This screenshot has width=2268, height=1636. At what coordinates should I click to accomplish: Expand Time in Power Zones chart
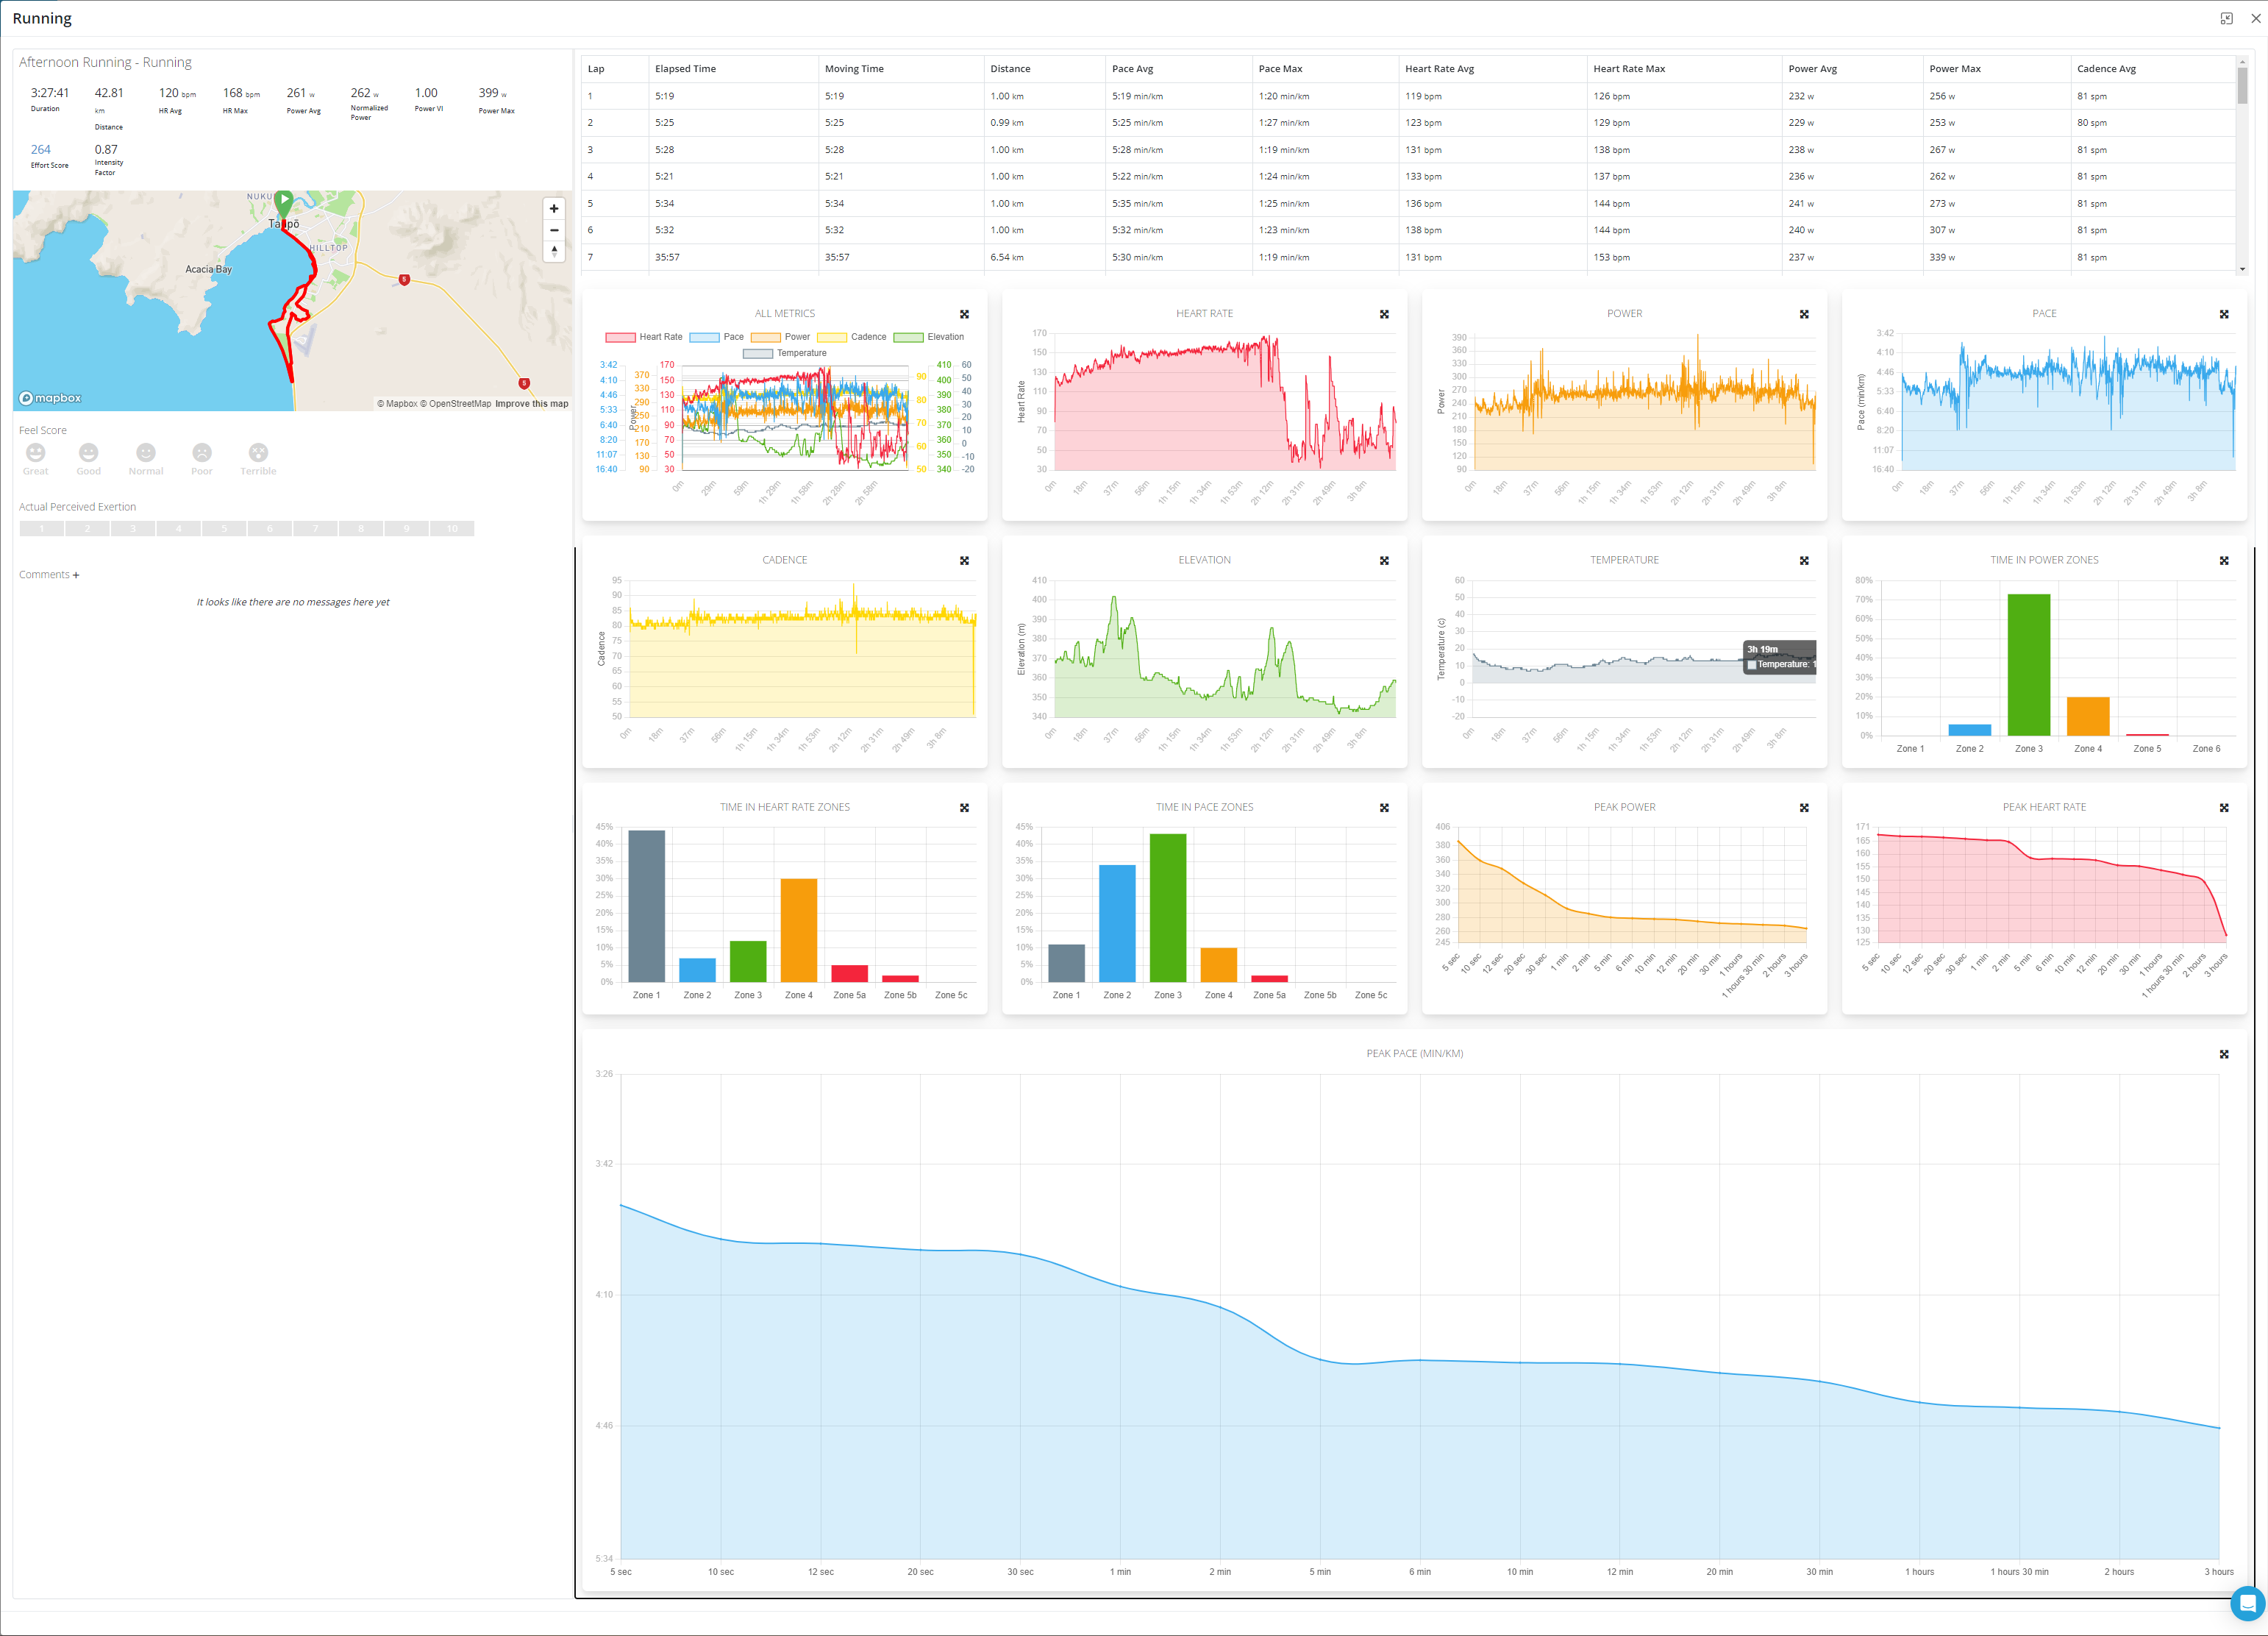point(2224,561)
